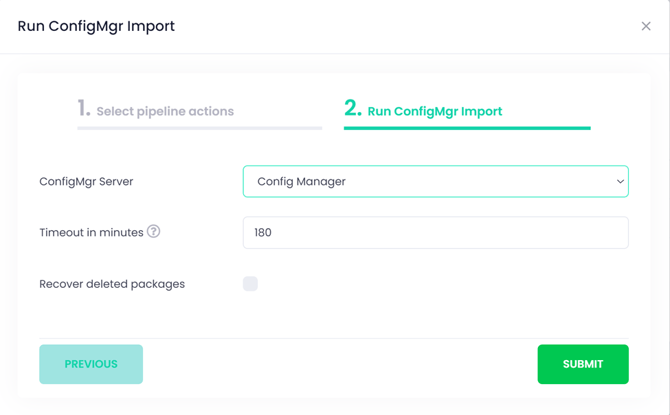Click the green number 2 step indicator

(x=353, y=108)
